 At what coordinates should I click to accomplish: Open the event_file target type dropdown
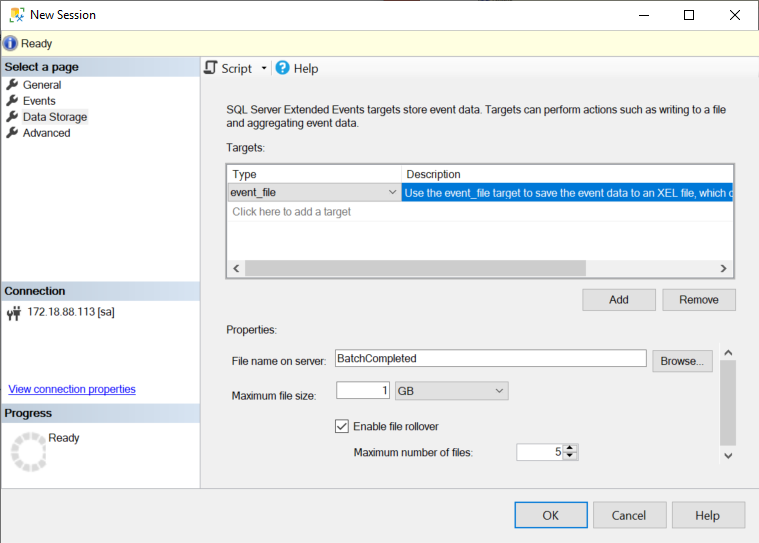coord(392,192)
